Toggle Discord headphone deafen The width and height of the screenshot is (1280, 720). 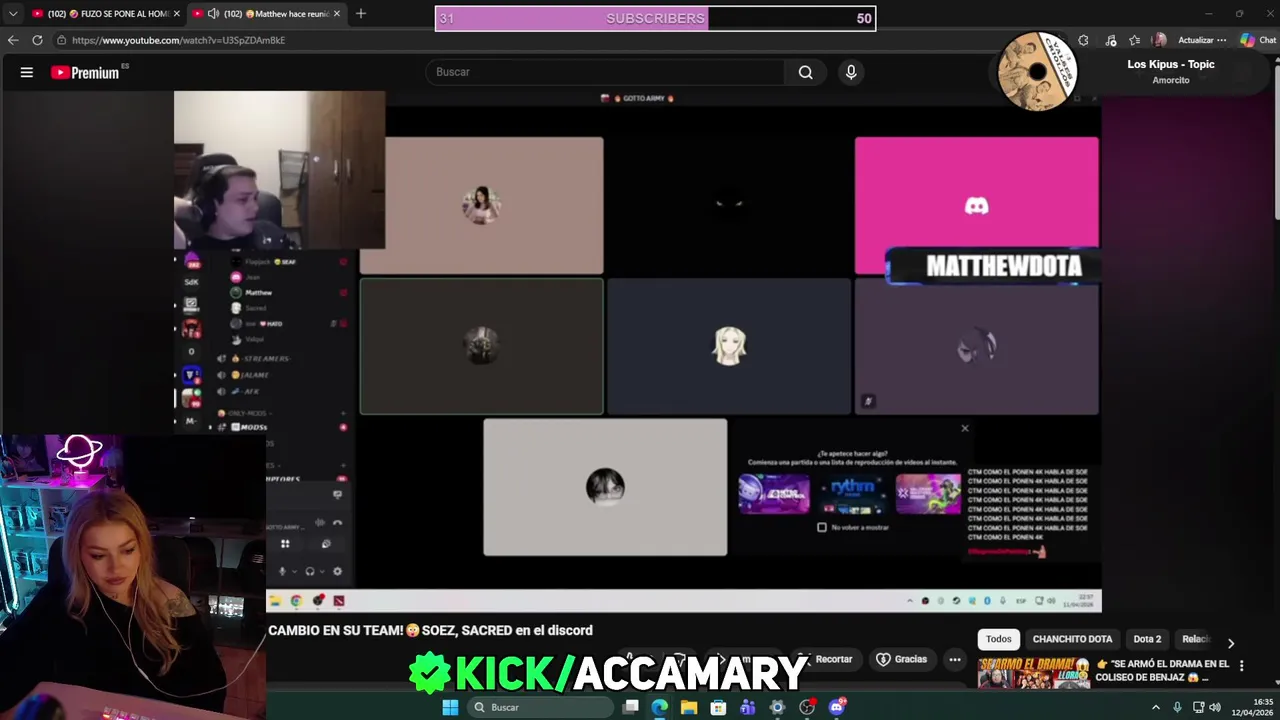309,571
